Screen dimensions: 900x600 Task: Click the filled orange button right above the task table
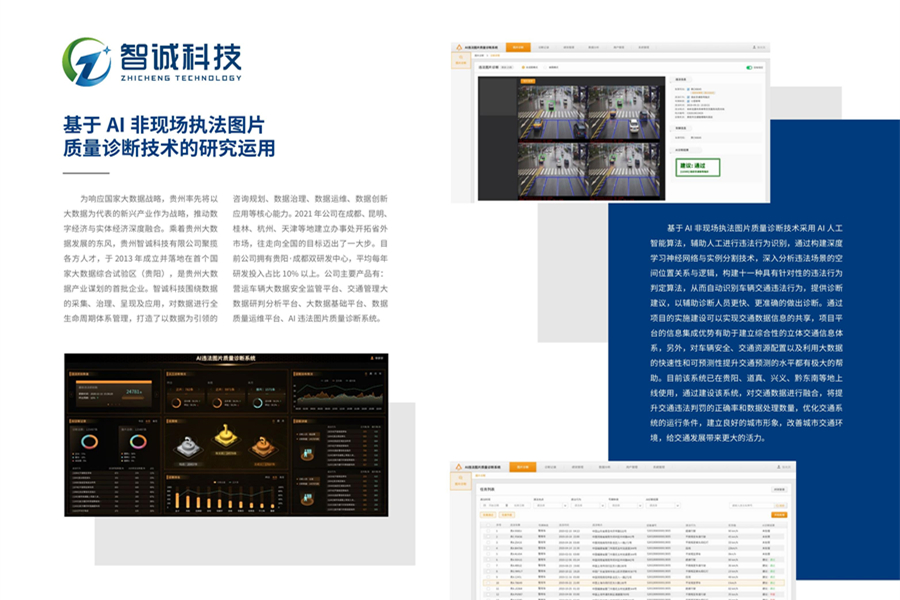point(778,514)
